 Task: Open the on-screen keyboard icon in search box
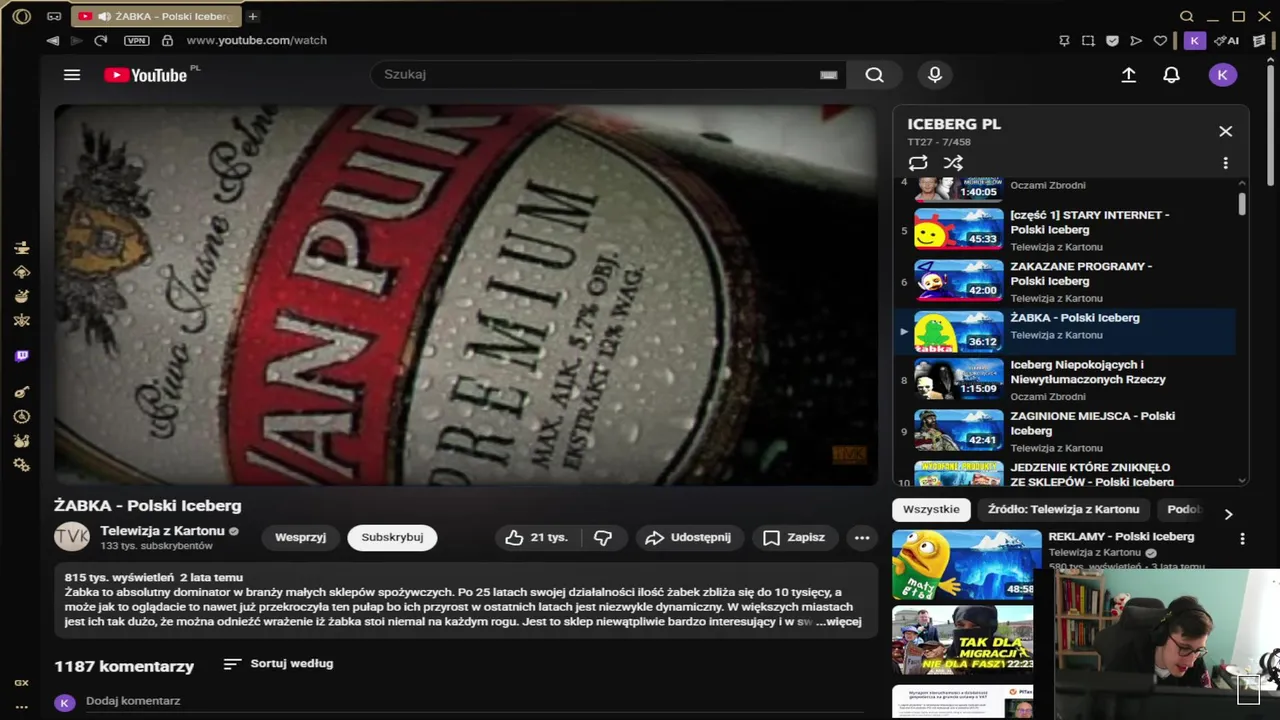click(828, 75)
